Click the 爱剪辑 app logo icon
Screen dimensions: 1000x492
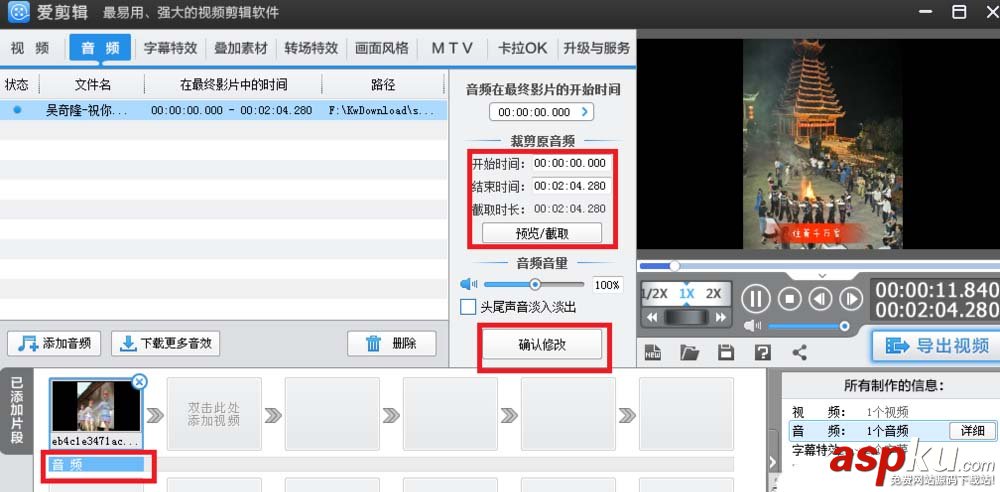19,12
